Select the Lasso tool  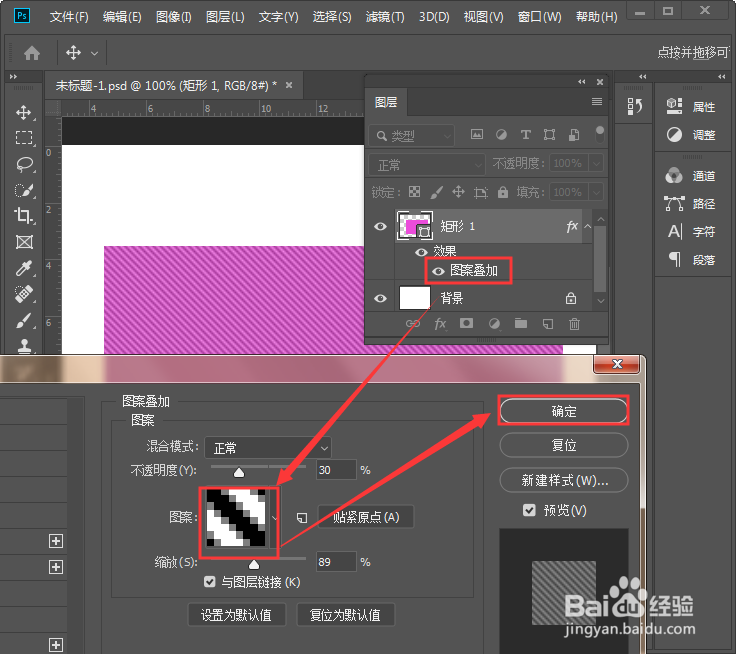click(23, 164)
